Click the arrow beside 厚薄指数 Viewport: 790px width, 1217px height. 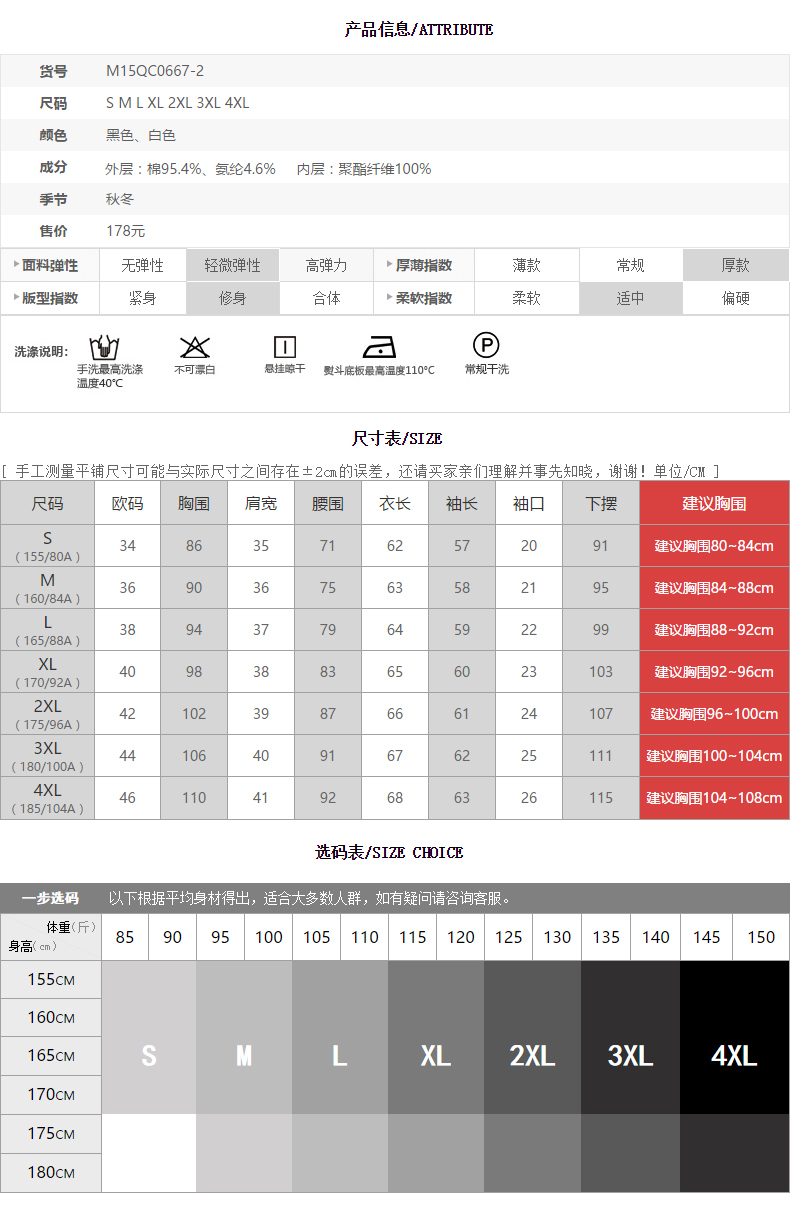389,265
